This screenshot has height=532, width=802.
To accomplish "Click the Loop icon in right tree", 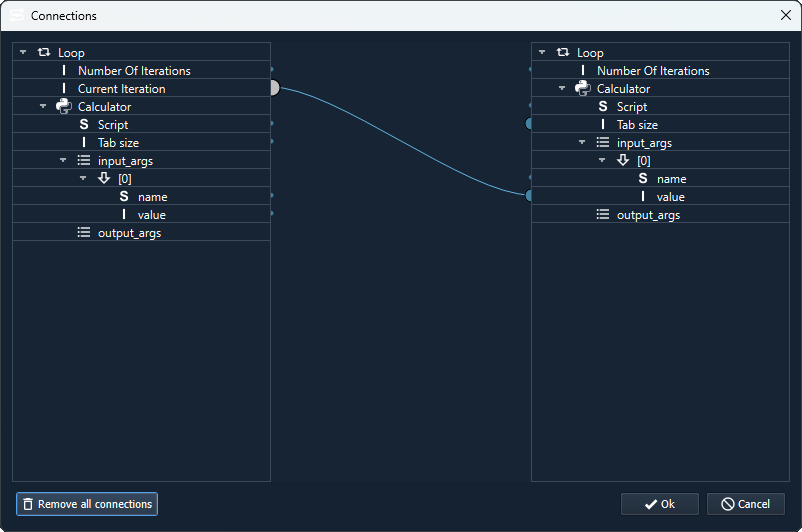I will (x=563, y=52).
